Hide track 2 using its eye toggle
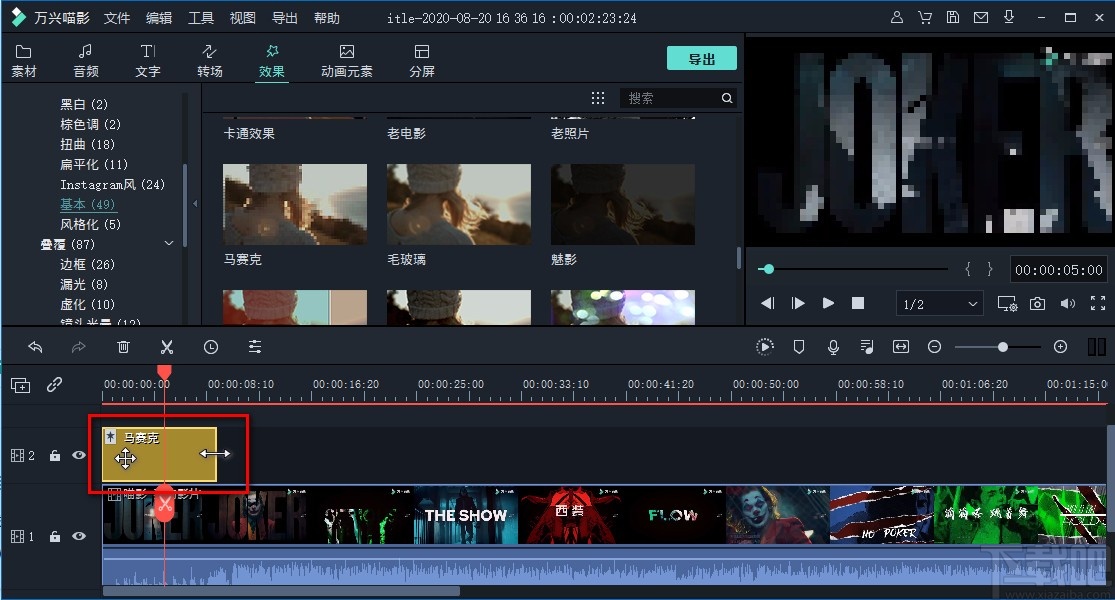This screenshot has height=600, width=1115. (x=78, y=455)
